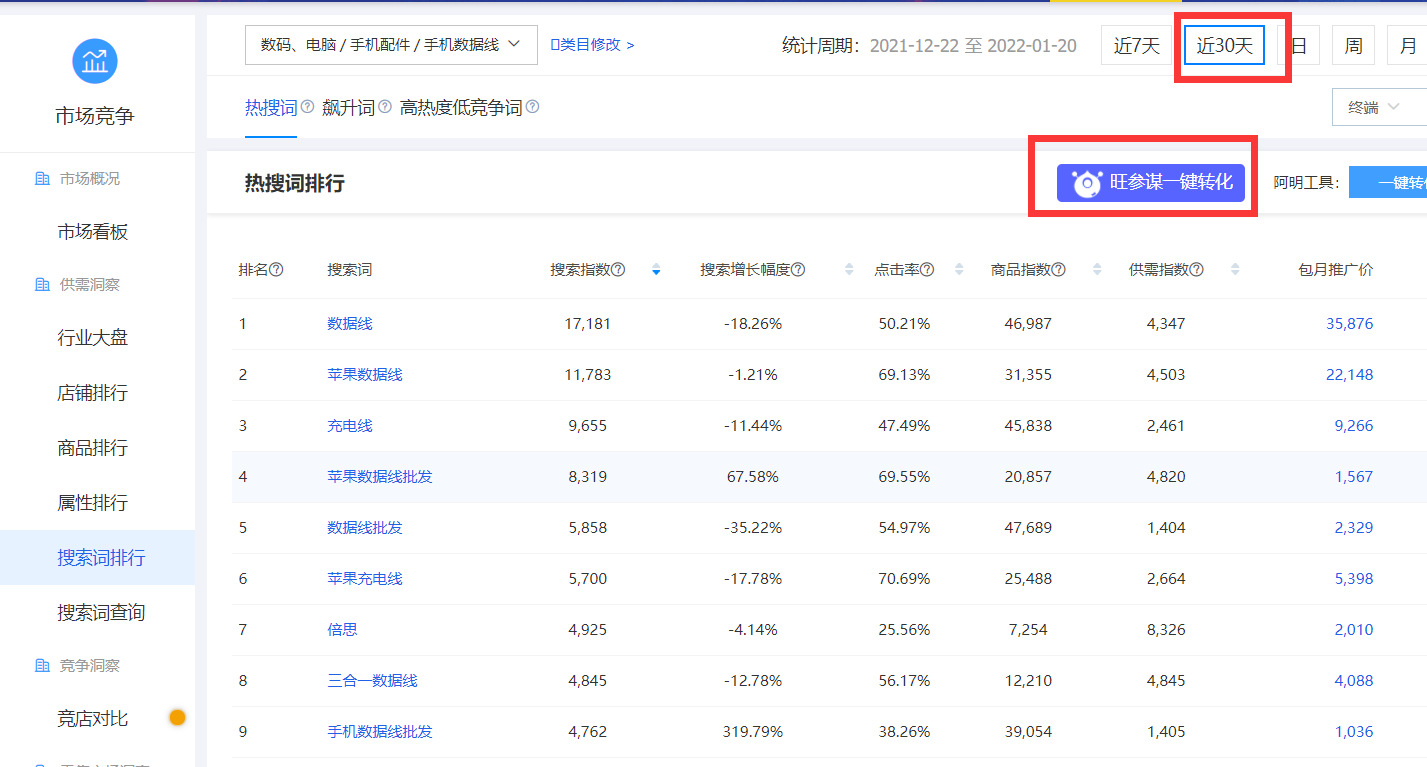1427x767 pixels.
Task: Click the 阿明工具 一键转化 button
Action: point(1388,183)
